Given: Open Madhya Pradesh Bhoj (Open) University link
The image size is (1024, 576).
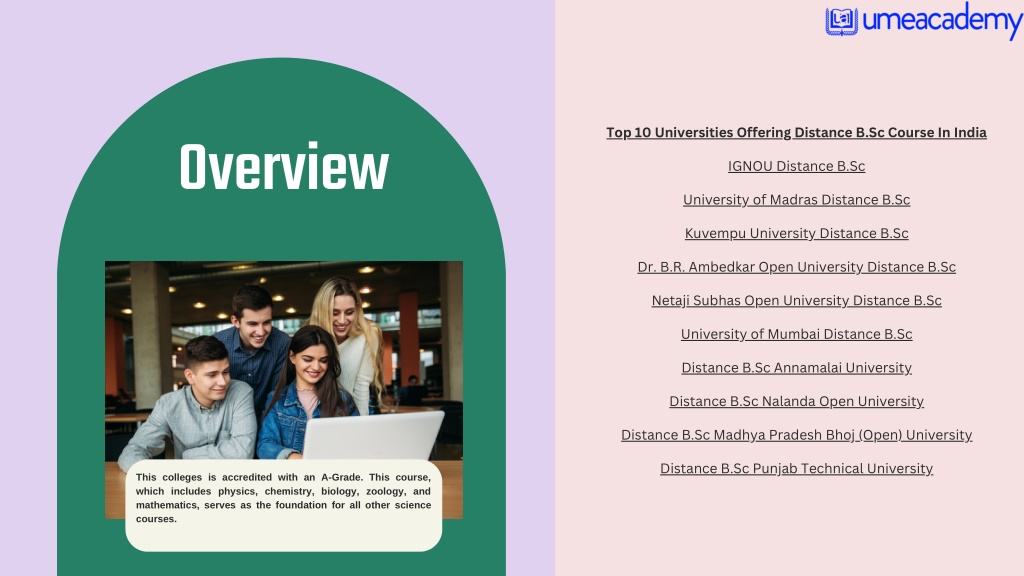Looking at the screenshot, I should click(796, 435).
